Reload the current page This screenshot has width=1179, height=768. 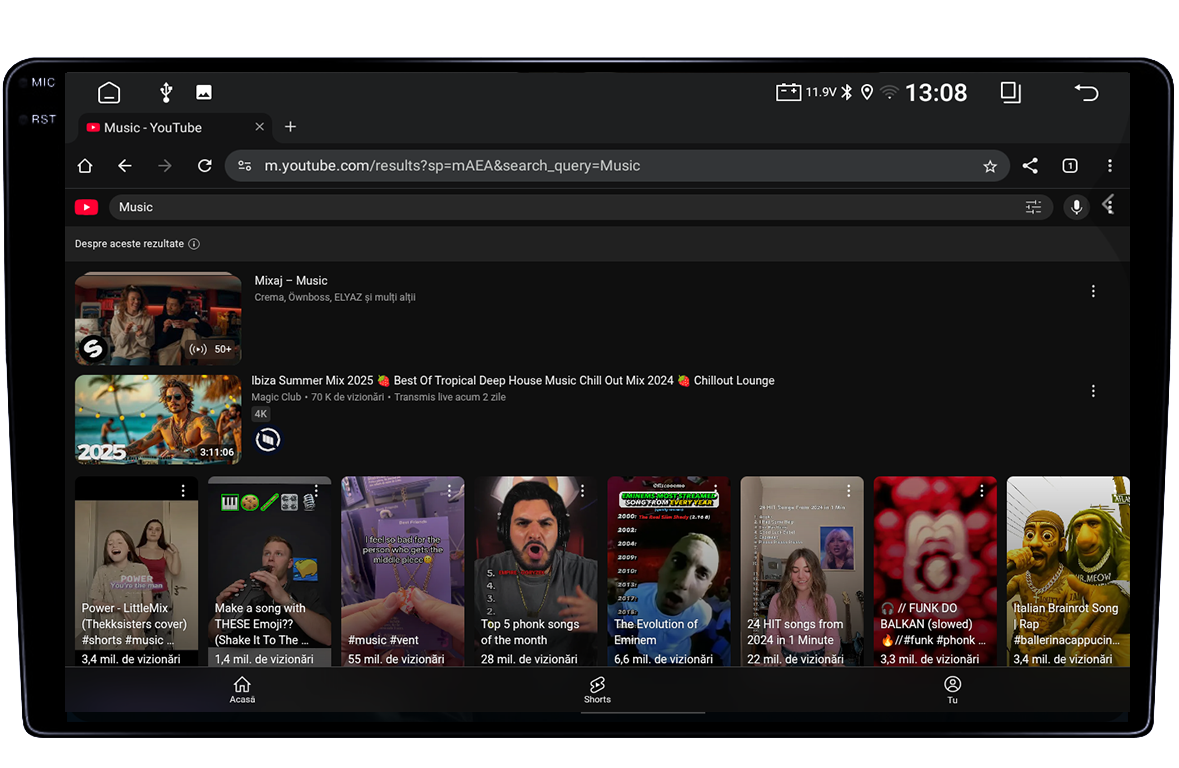pyautogui.click(x=205, y=165)
